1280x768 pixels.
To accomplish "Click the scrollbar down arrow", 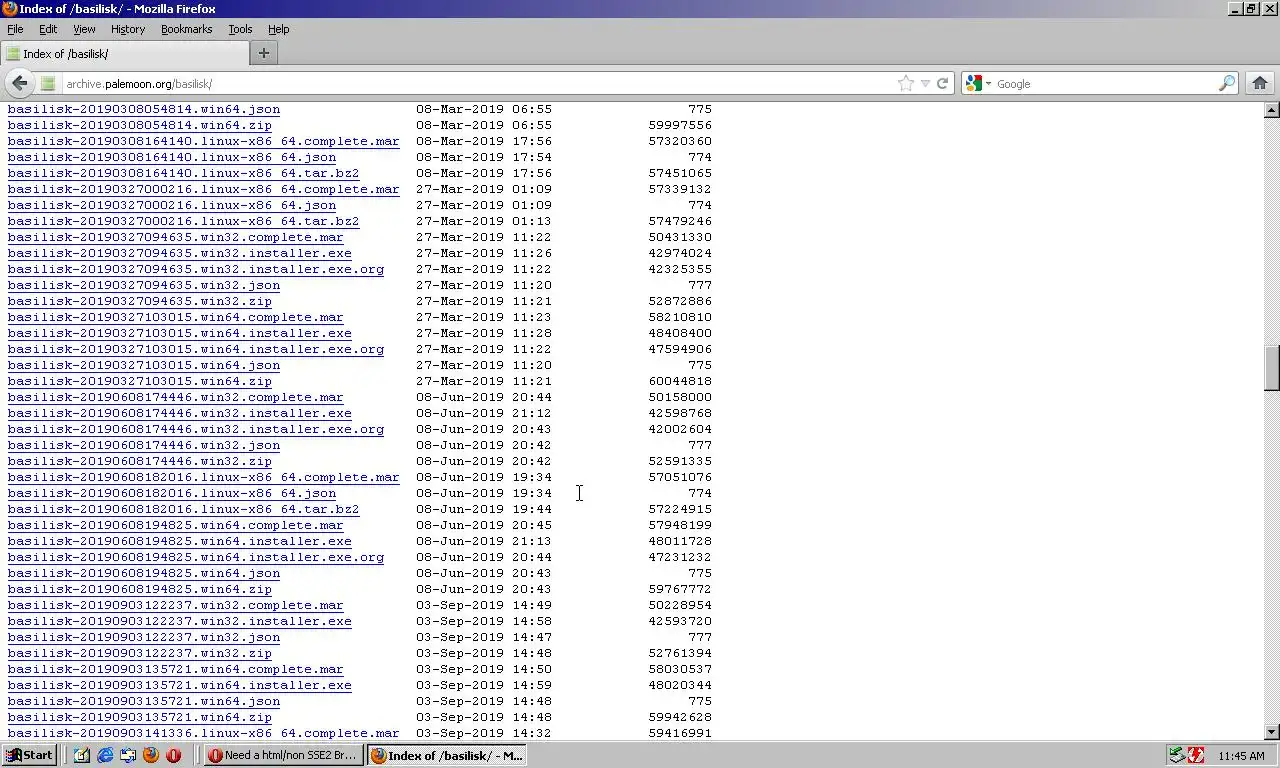I will [1272, 732].
